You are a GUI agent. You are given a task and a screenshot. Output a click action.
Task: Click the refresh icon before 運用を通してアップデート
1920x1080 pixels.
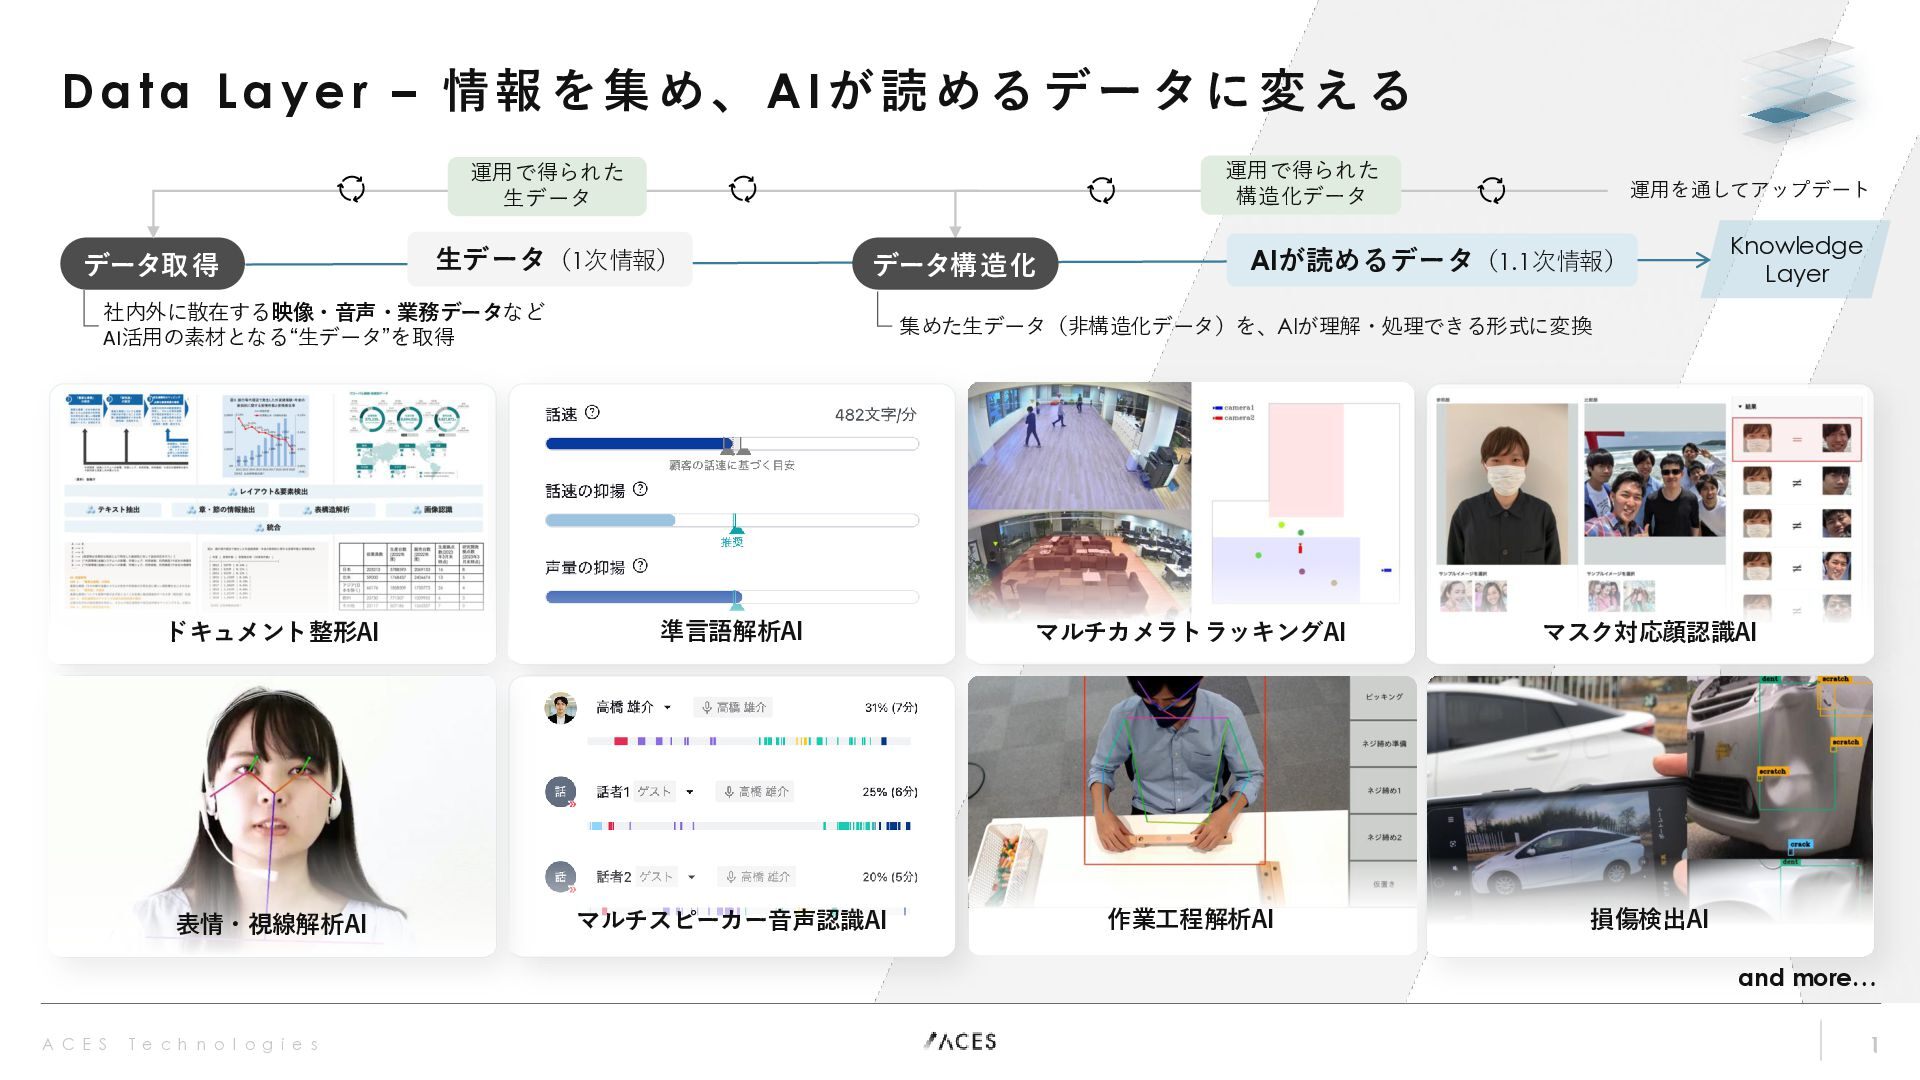(x=1491, y=190)
